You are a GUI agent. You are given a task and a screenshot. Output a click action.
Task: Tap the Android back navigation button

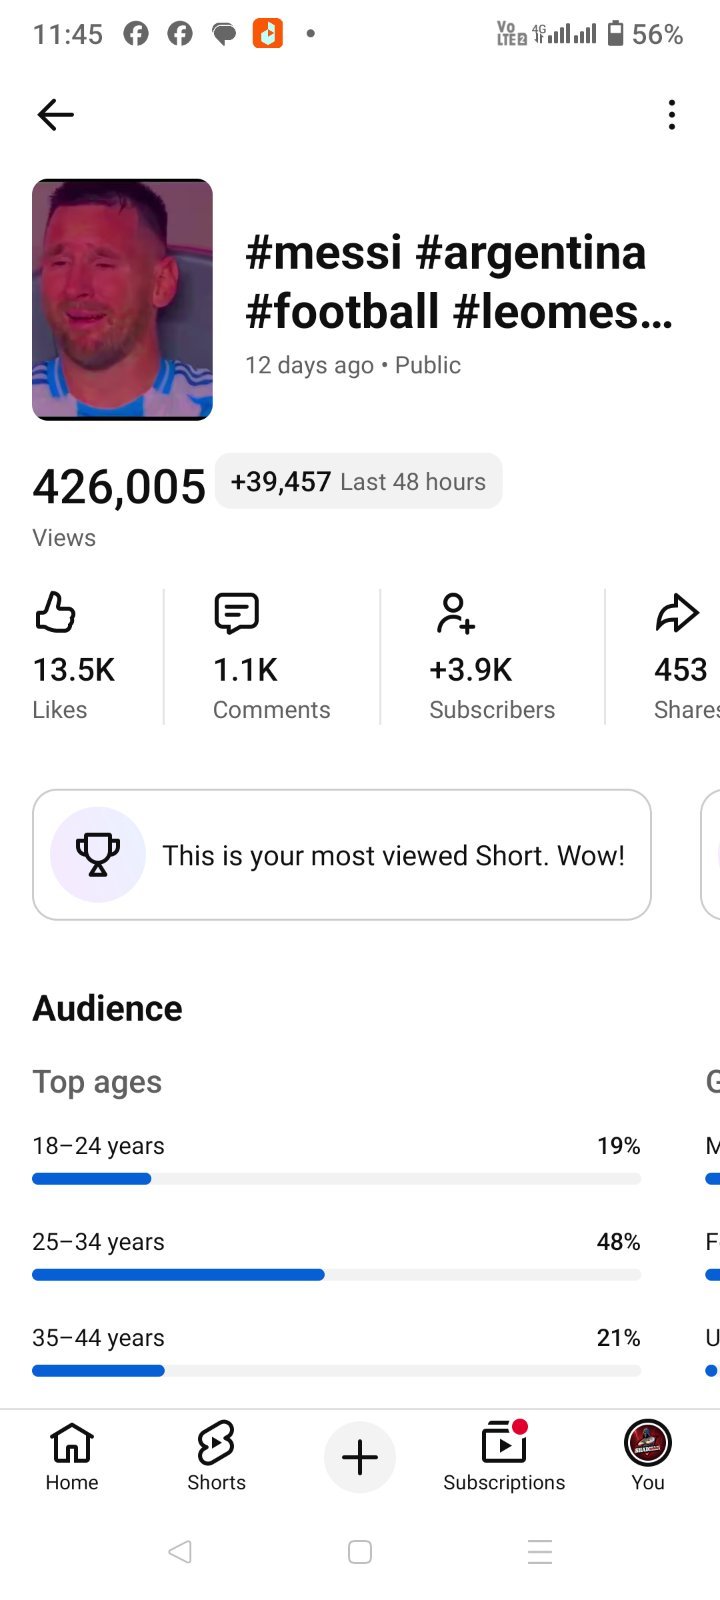click(180, 1552)
